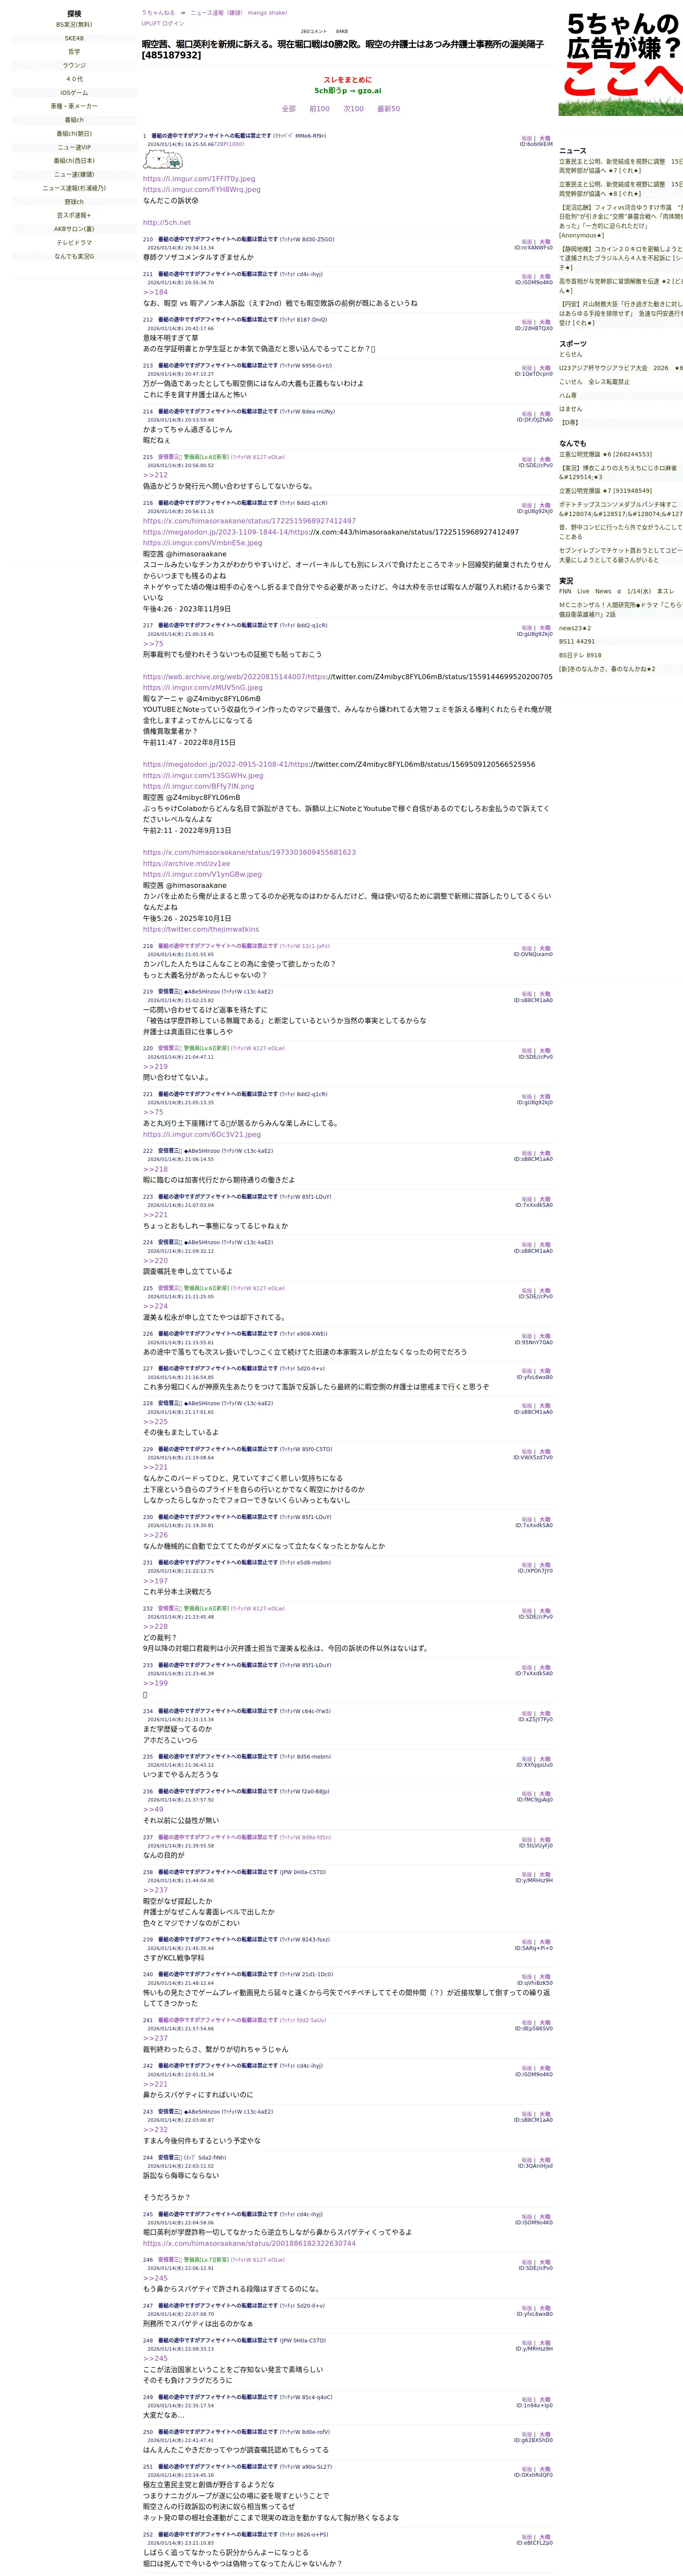The width and height of the screenshot is (683, 2576).
Task: Open imgur VmbnESe.jpeg link in post 216
Action: (x=202, y=543)
